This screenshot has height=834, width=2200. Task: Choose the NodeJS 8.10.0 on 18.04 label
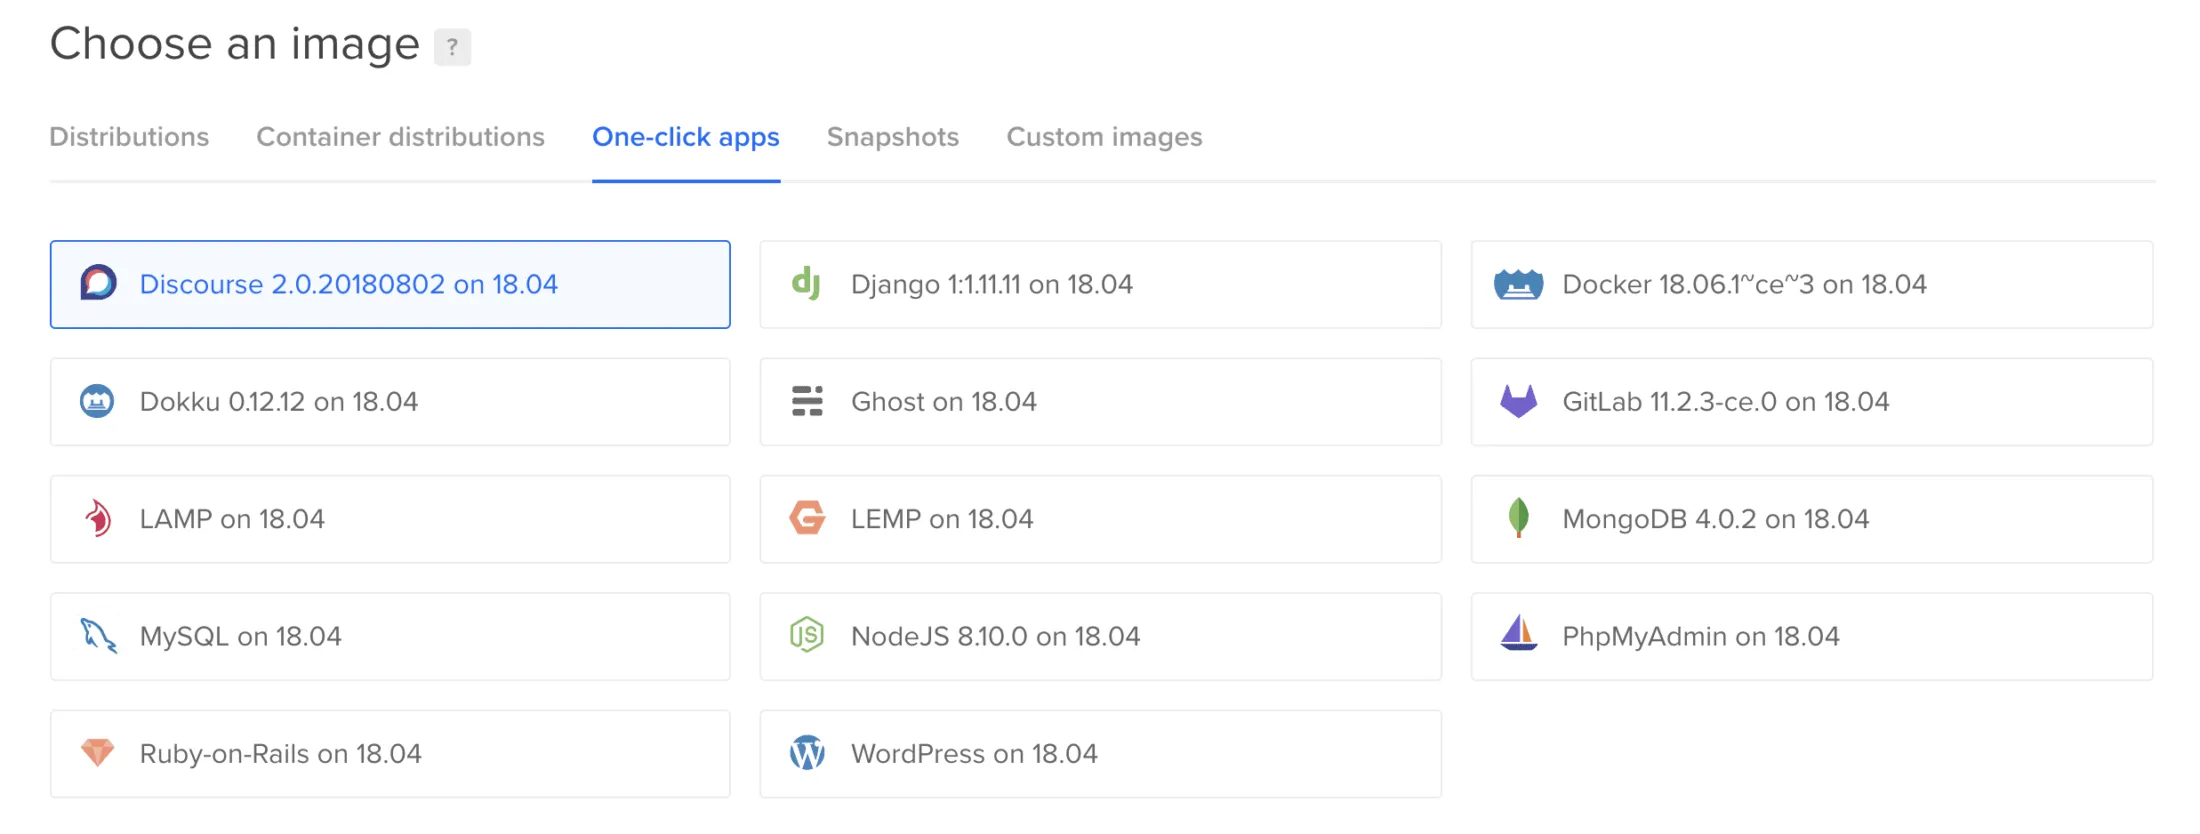click(x=996, y=636)
